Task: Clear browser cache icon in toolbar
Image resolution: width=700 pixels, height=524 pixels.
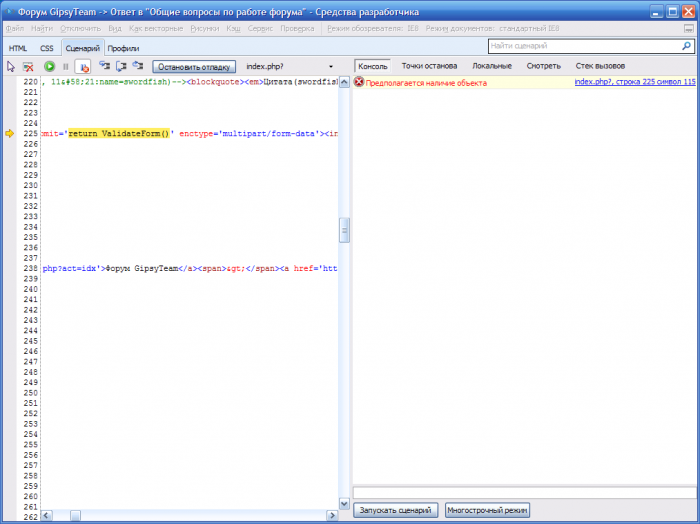Action: point(28,67)
